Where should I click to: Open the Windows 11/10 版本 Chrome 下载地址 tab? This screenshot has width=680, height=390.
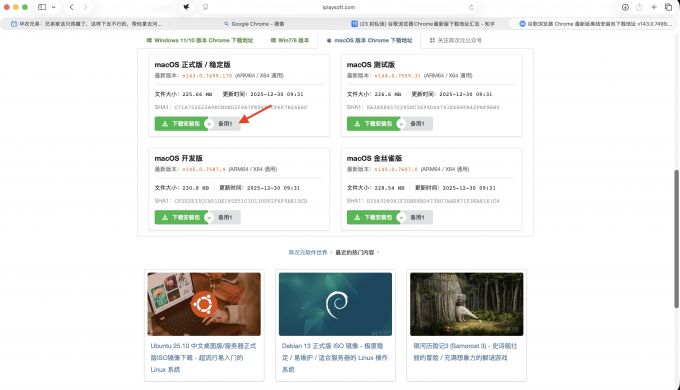tap(199, 40)
